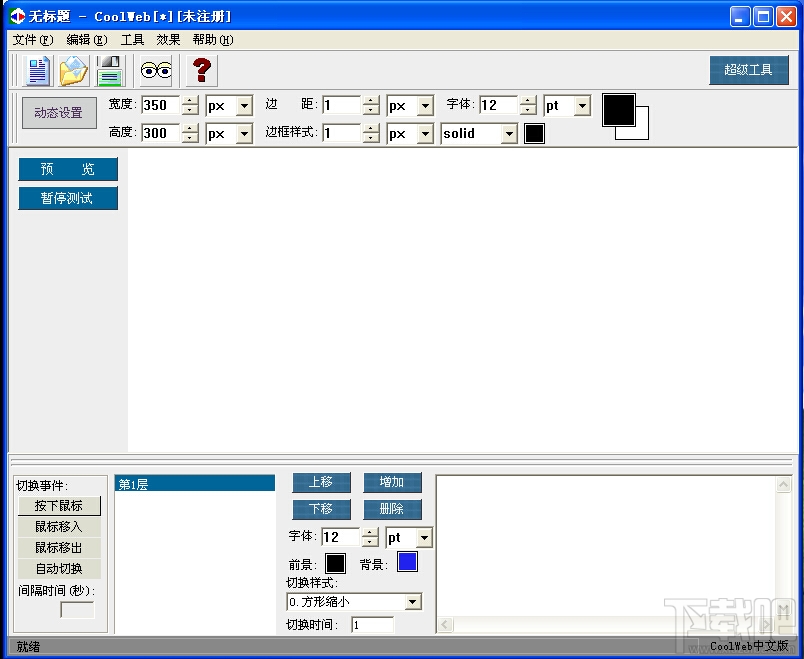Viewport: 804px width, 659px height.
Task: Click the layer 字体 size spinner
Action: pos(370,537)
